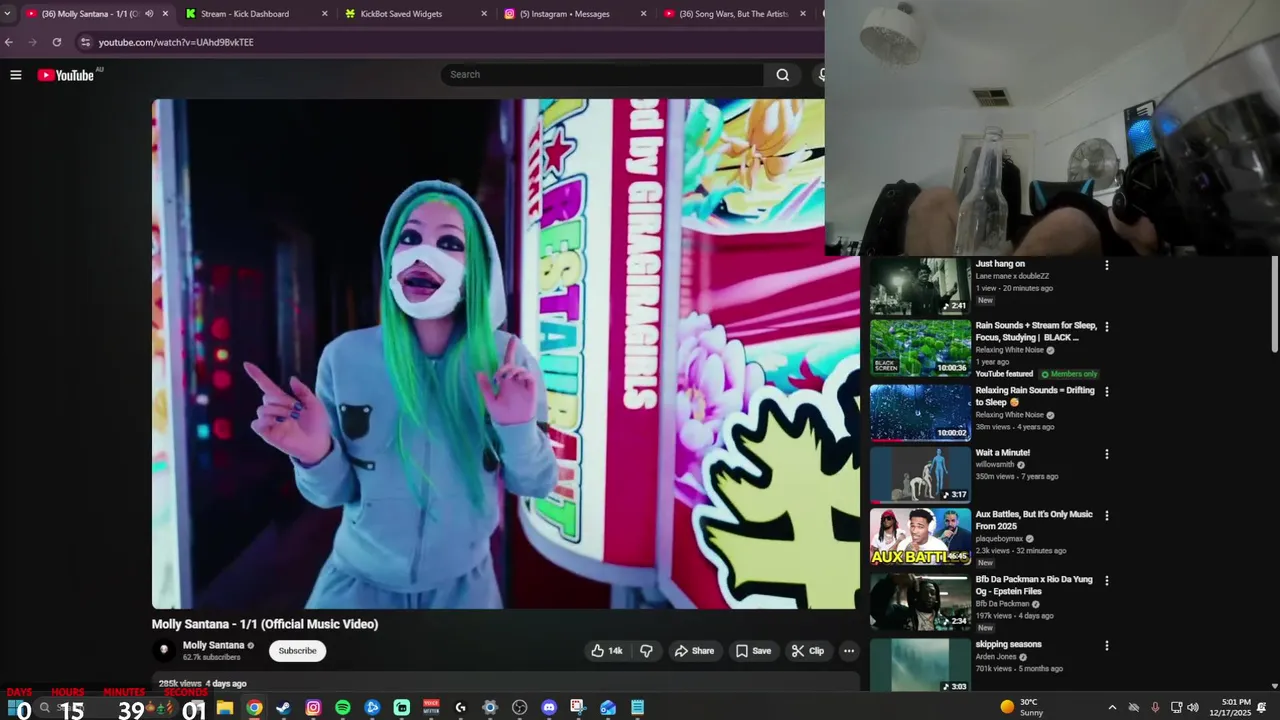
Task: Play 'Wait a Minute!' video thumbnail
Action: (x=920, y=474)
